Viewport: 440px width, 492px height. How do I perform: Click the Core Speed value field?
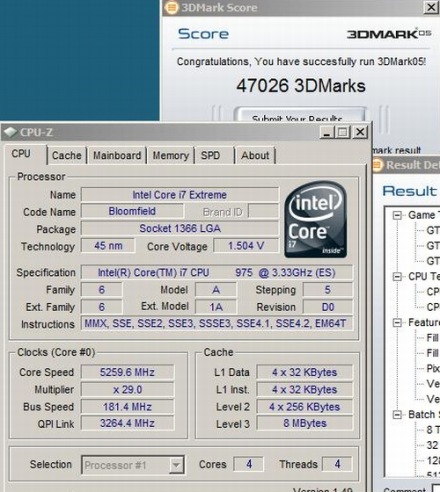pos(127,372)
